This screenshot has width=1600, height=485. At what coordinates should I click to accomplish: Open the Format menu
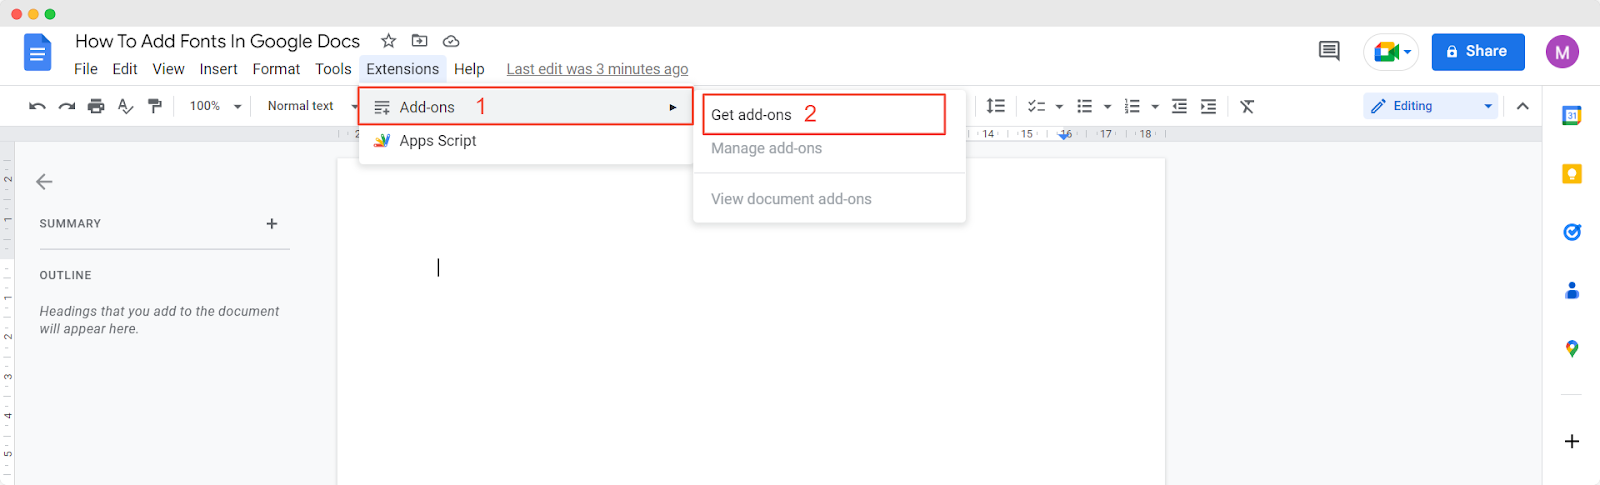click(276, 69)
